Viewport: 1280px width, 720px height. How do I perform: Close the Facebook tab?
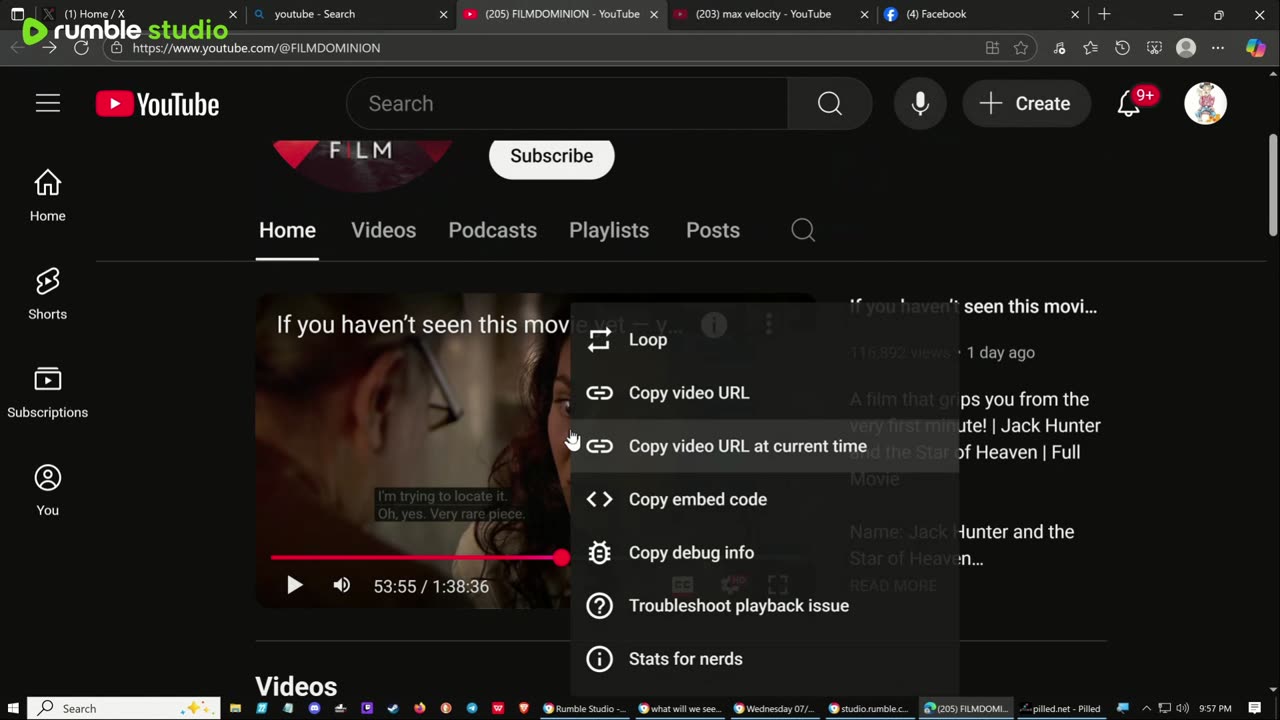(1075, 14)
